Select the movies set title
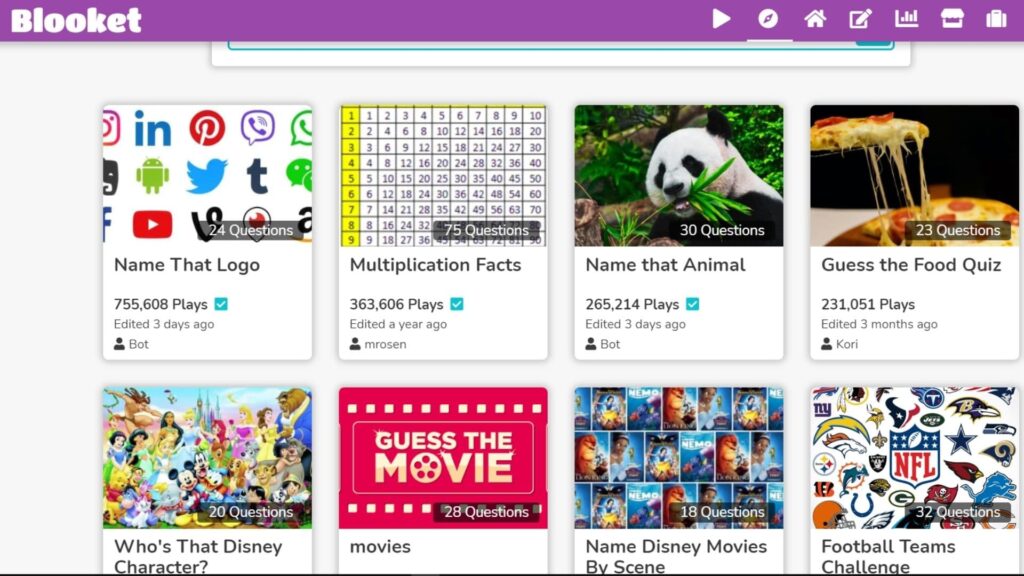Viewport: 1024px width, 576px height. (380, 547)
